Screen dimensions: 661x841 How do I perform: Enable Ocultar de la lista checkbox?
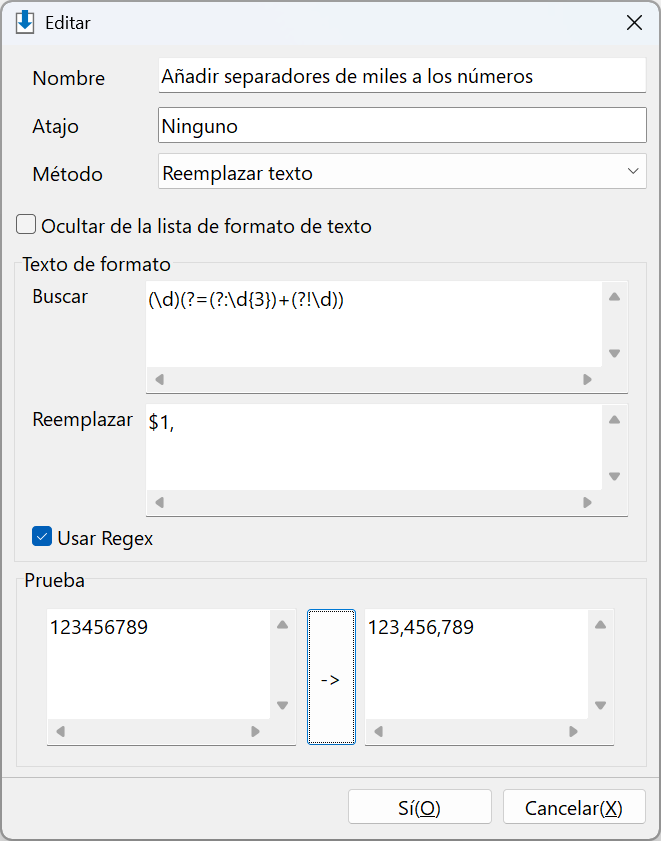click(x=26, y=225)
